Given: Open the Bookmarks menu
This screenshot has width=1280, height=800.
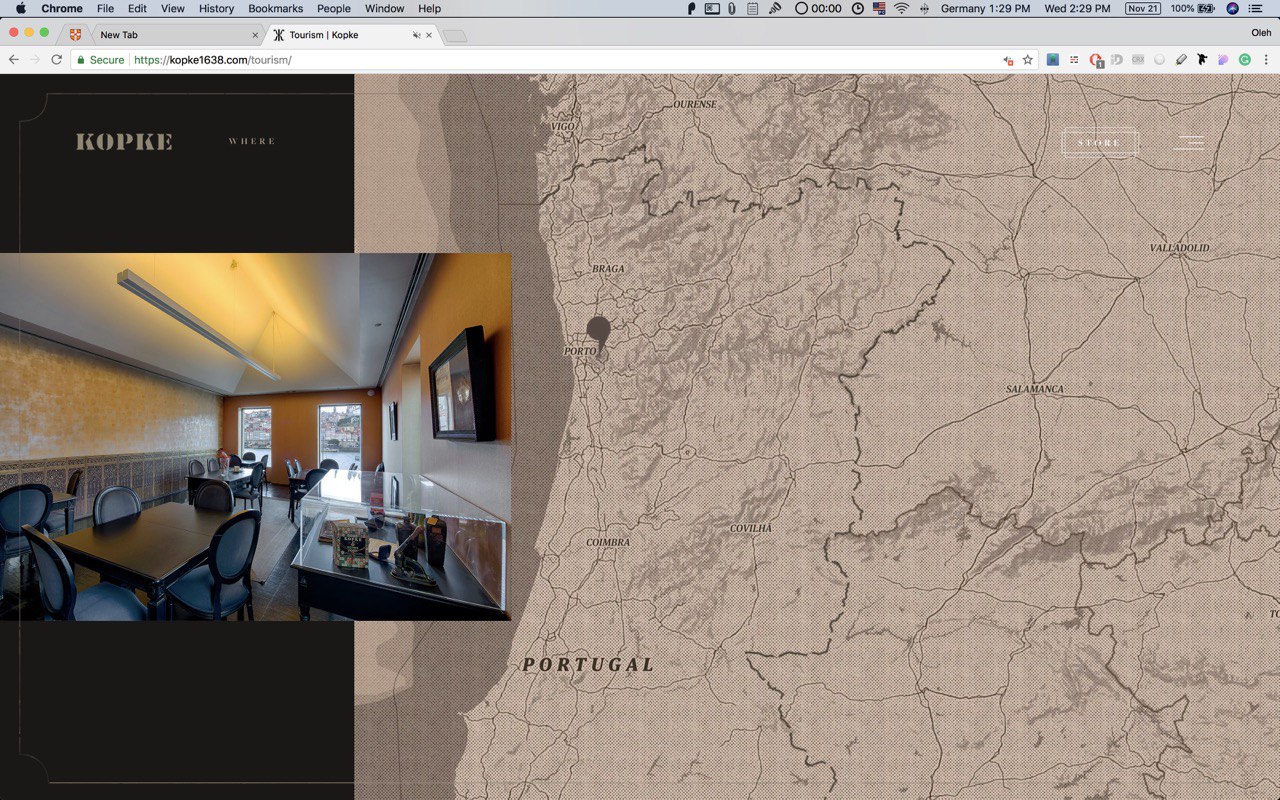Looking at the screenshot, I should coord(275,8).
